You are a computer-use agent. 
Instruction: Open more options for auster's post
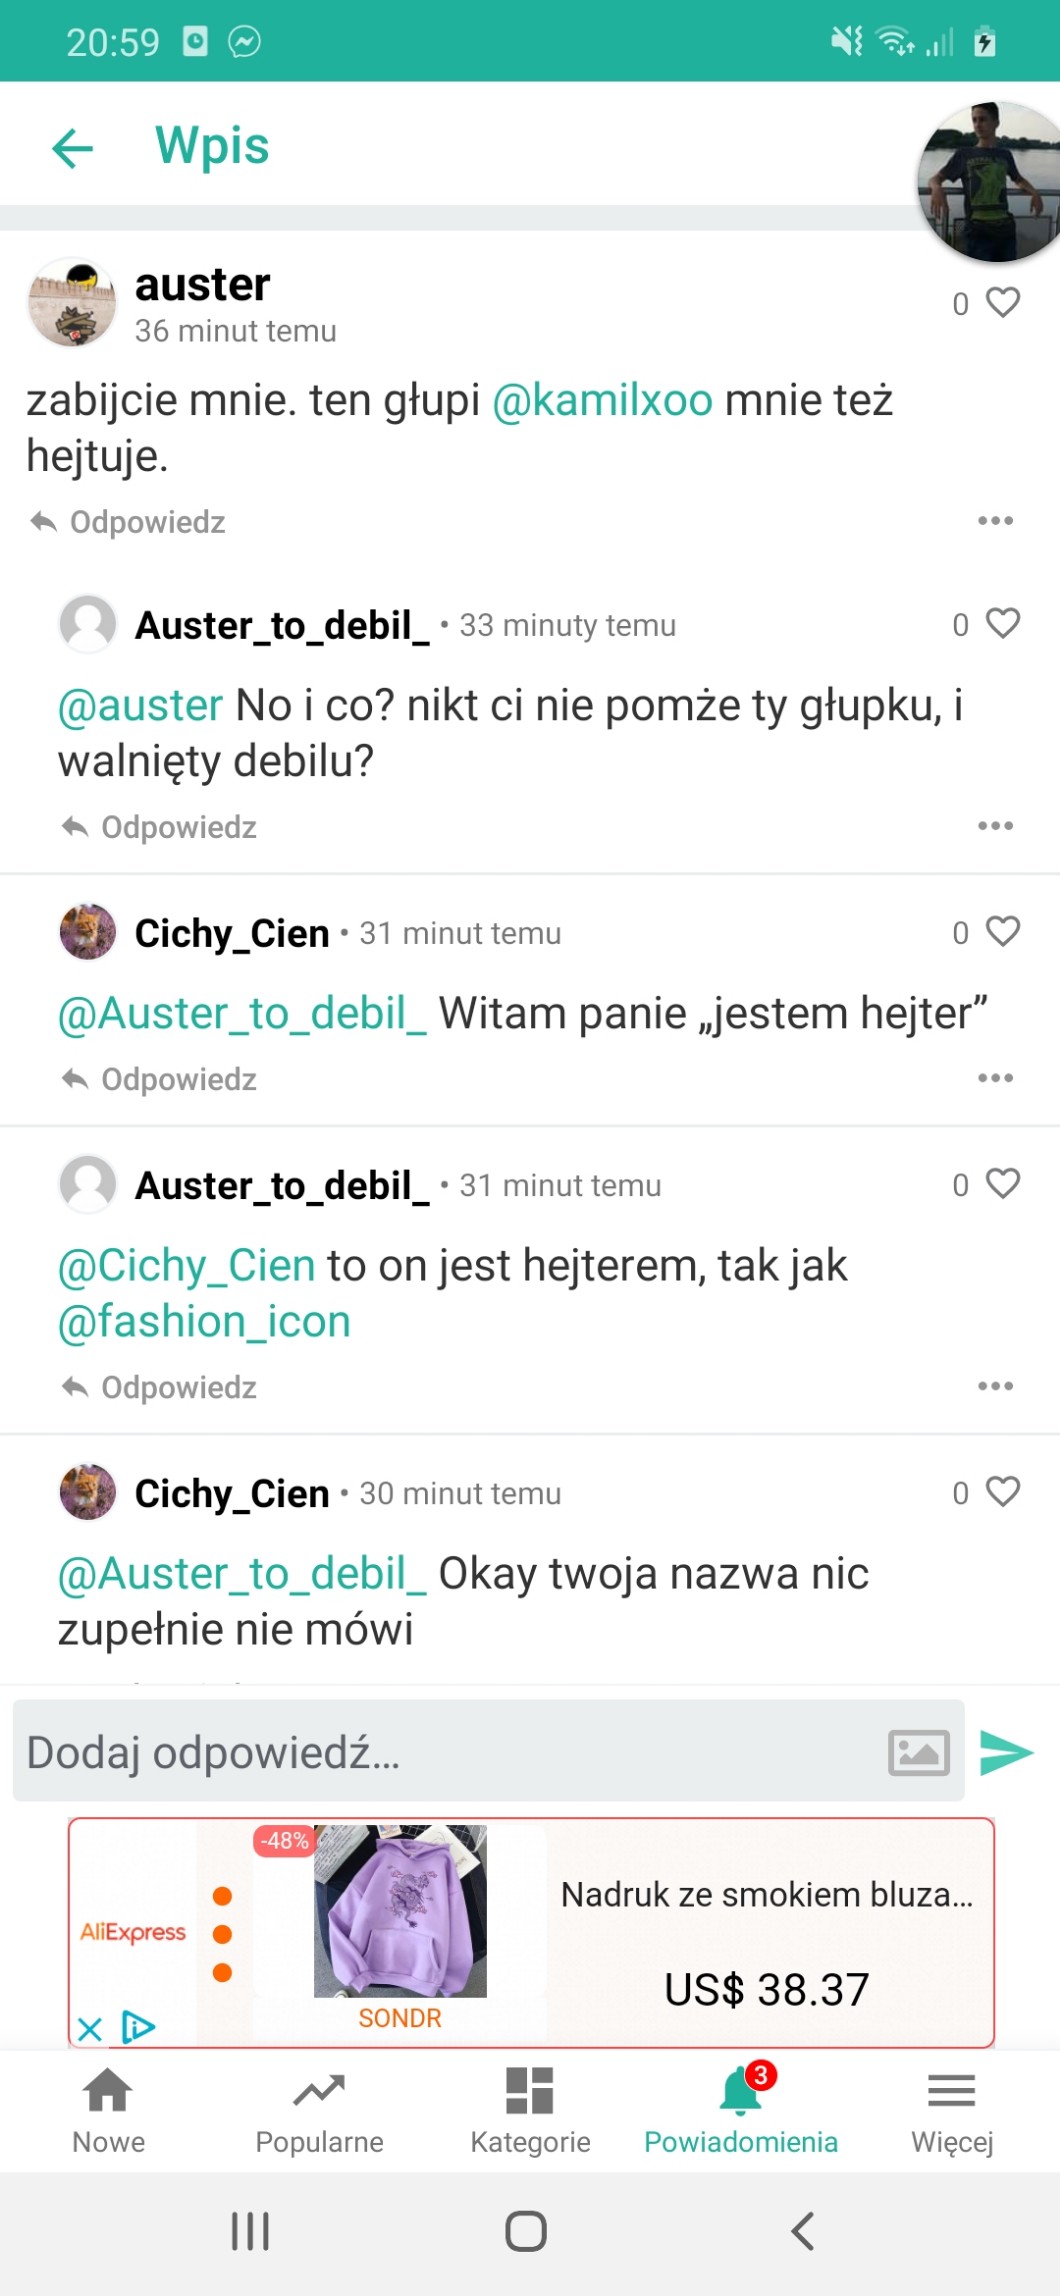click(x=995, y=521)
